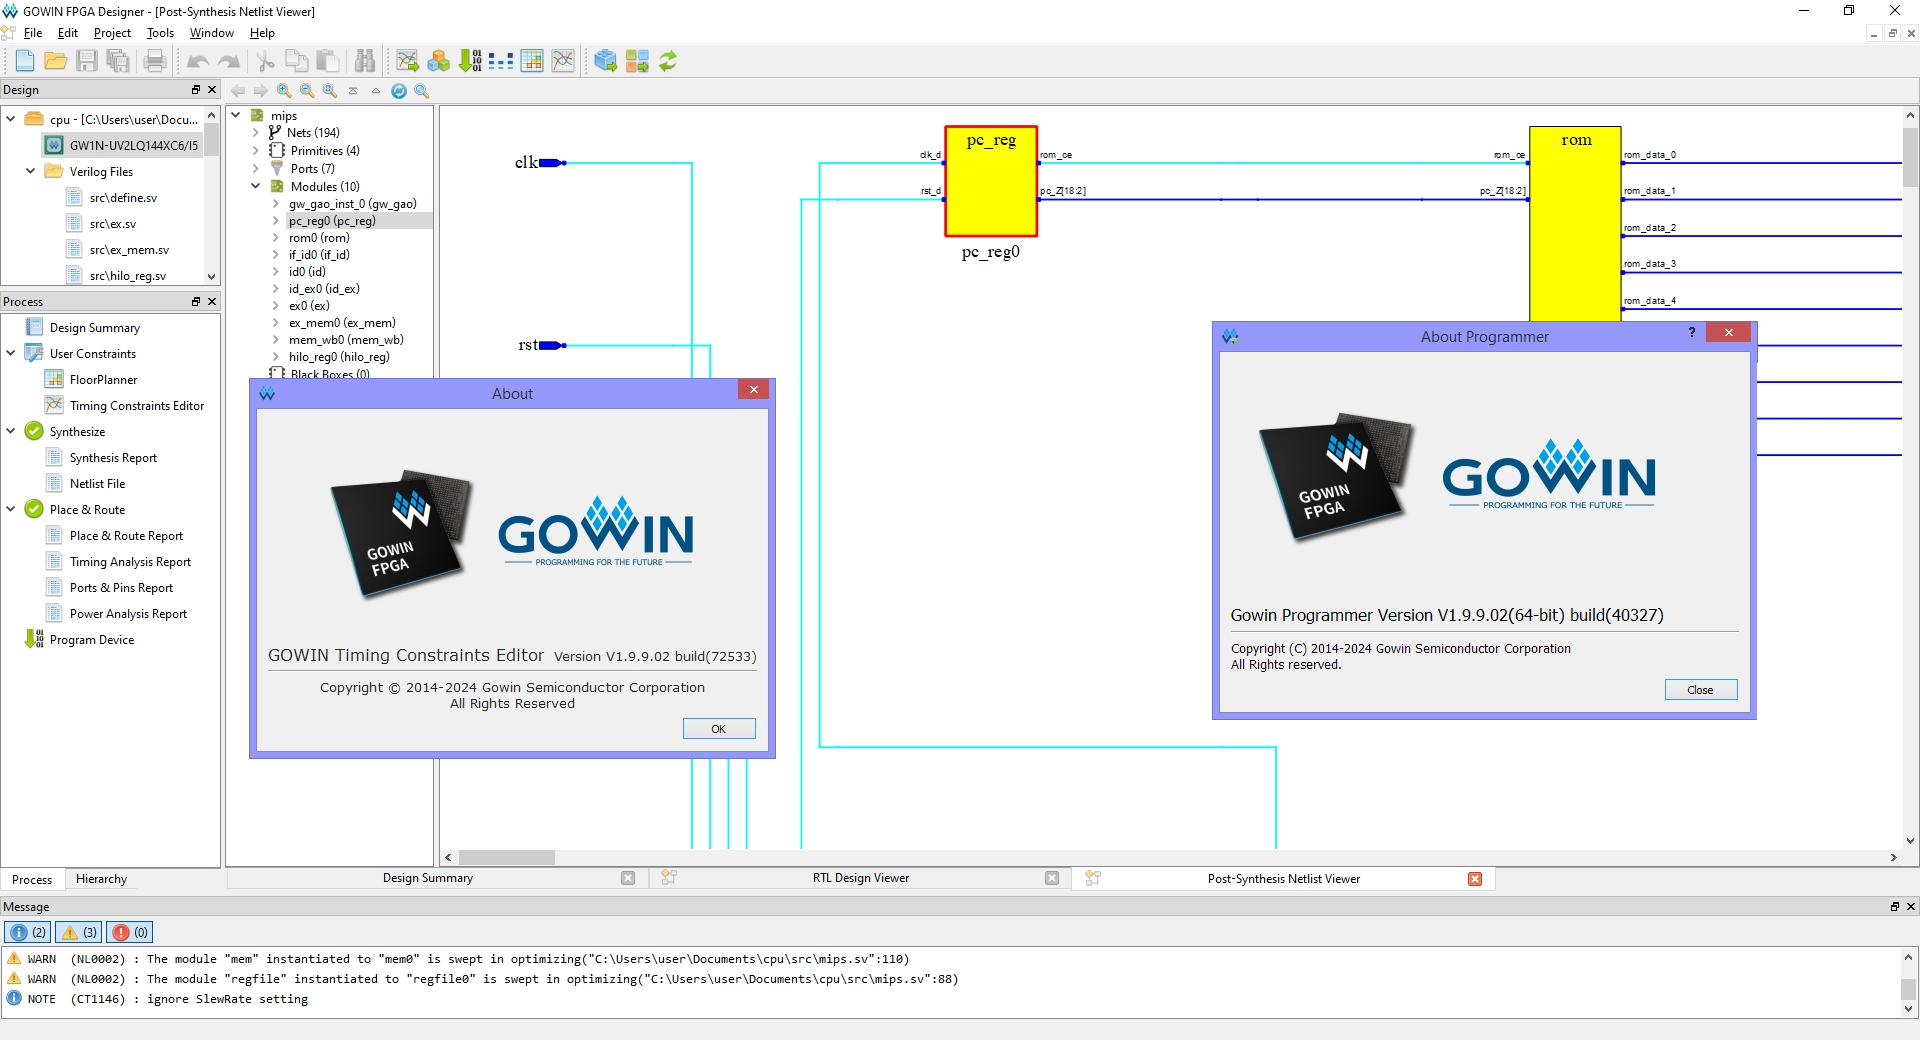The height and width of the screenshot is (1040, 1920).
Task: Select the Program Device process
Action: coord(92,639)
